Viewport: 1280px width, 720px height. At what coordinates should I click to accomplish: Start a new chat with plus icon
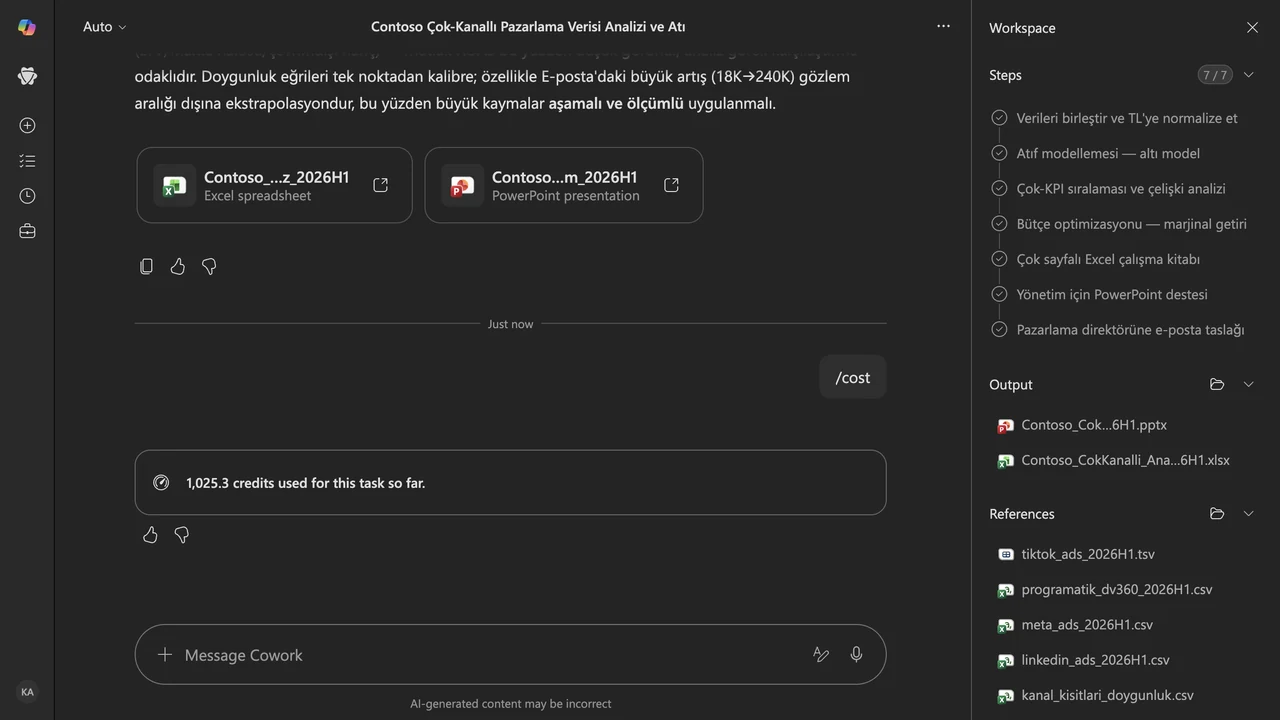tap(27, 126)
